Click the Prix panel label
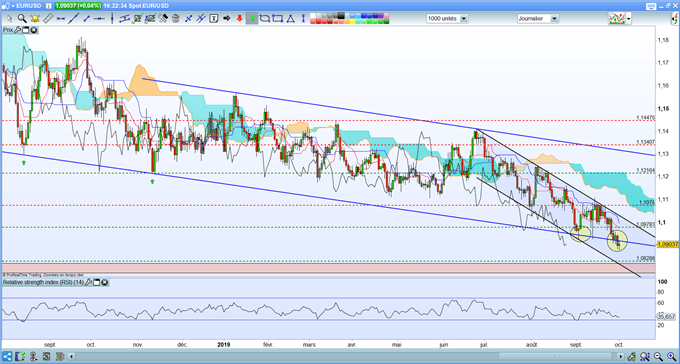 (x=8, y=30)
